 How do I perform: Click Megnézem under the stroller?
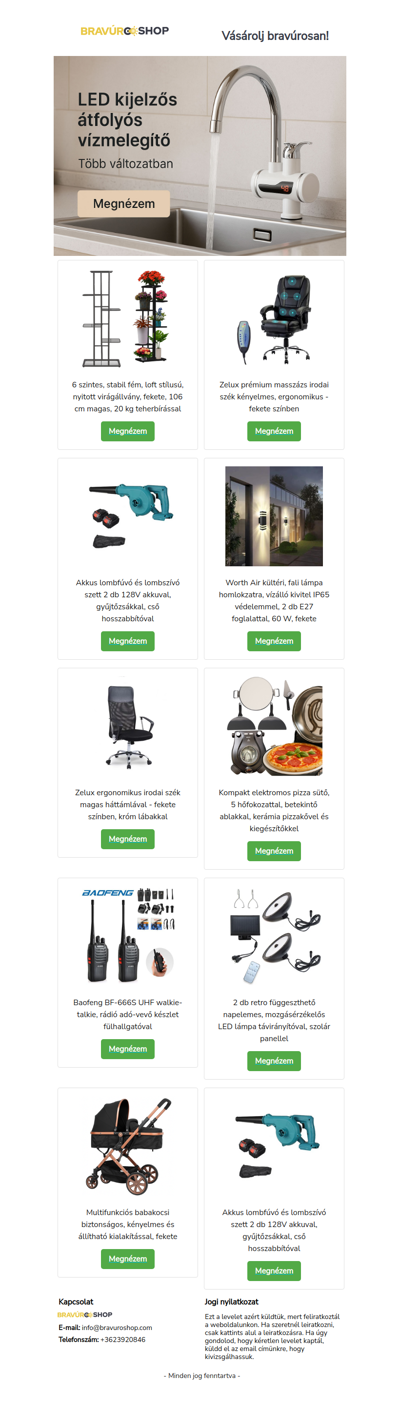tap(127, 1259)
